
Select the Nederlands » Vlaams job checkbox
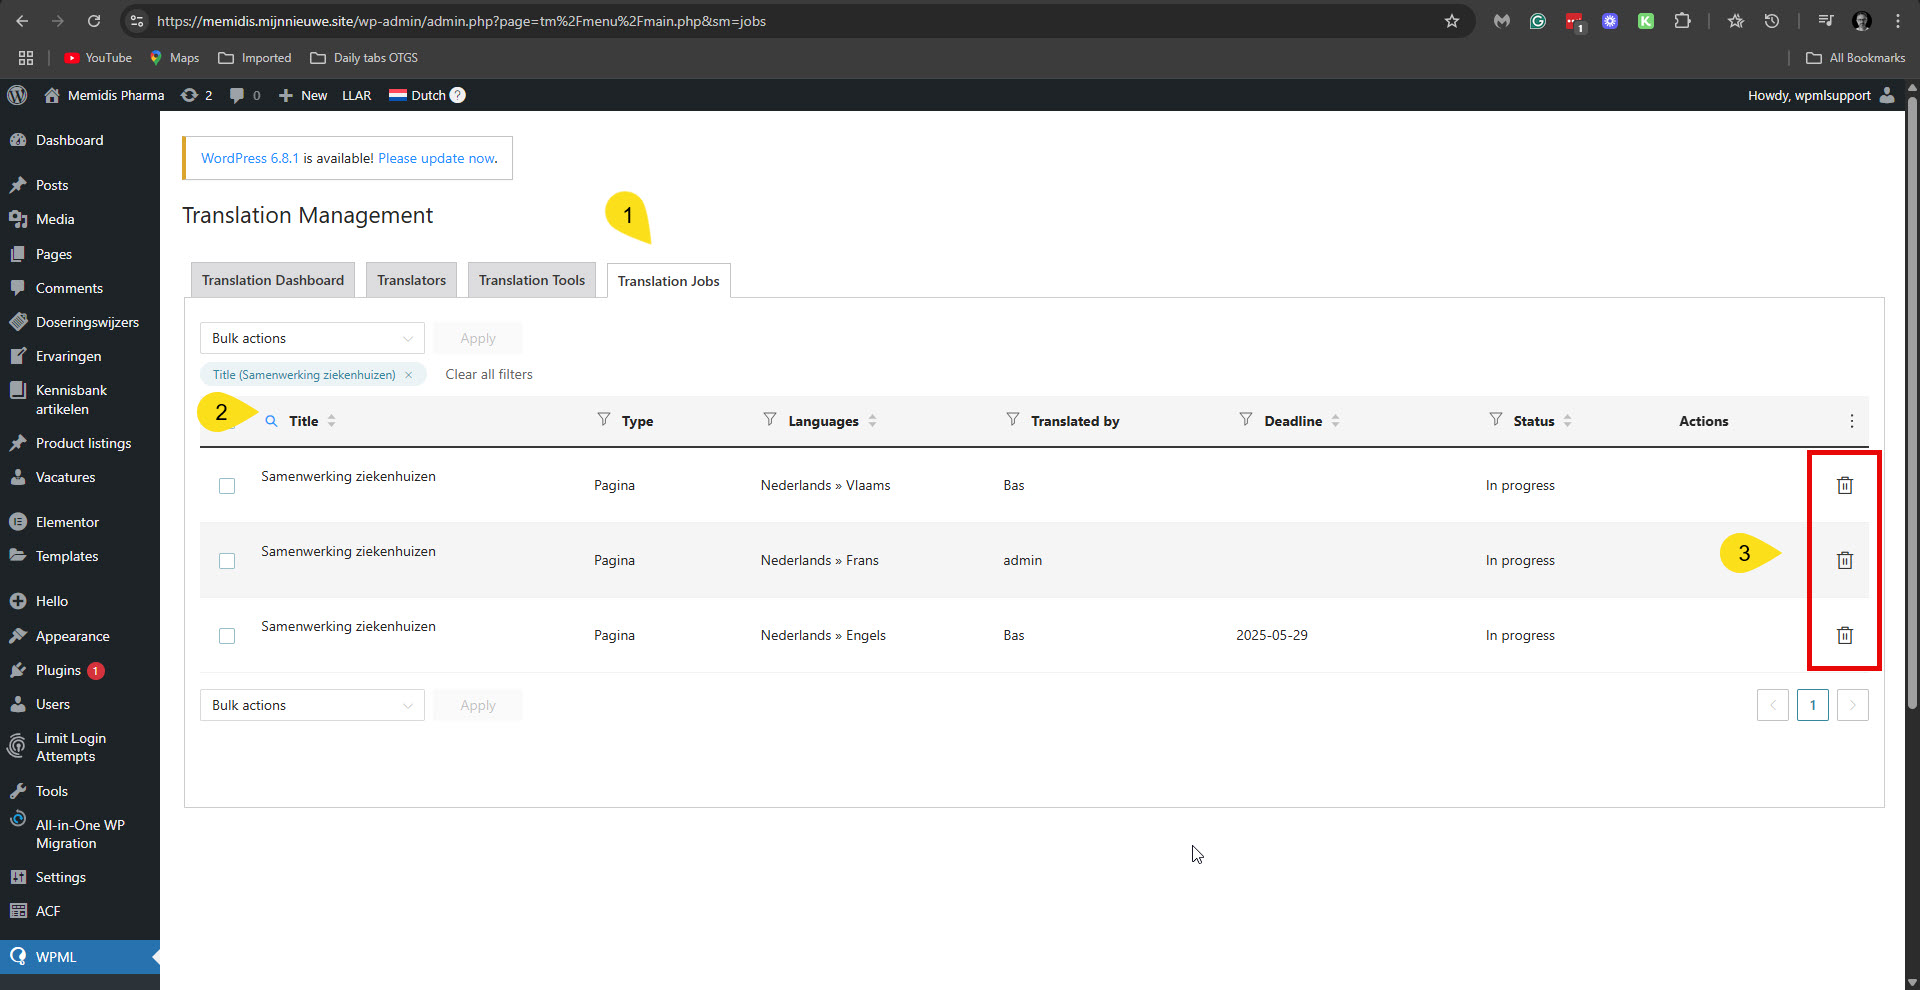pyautogui.click(x=227, y=486)
